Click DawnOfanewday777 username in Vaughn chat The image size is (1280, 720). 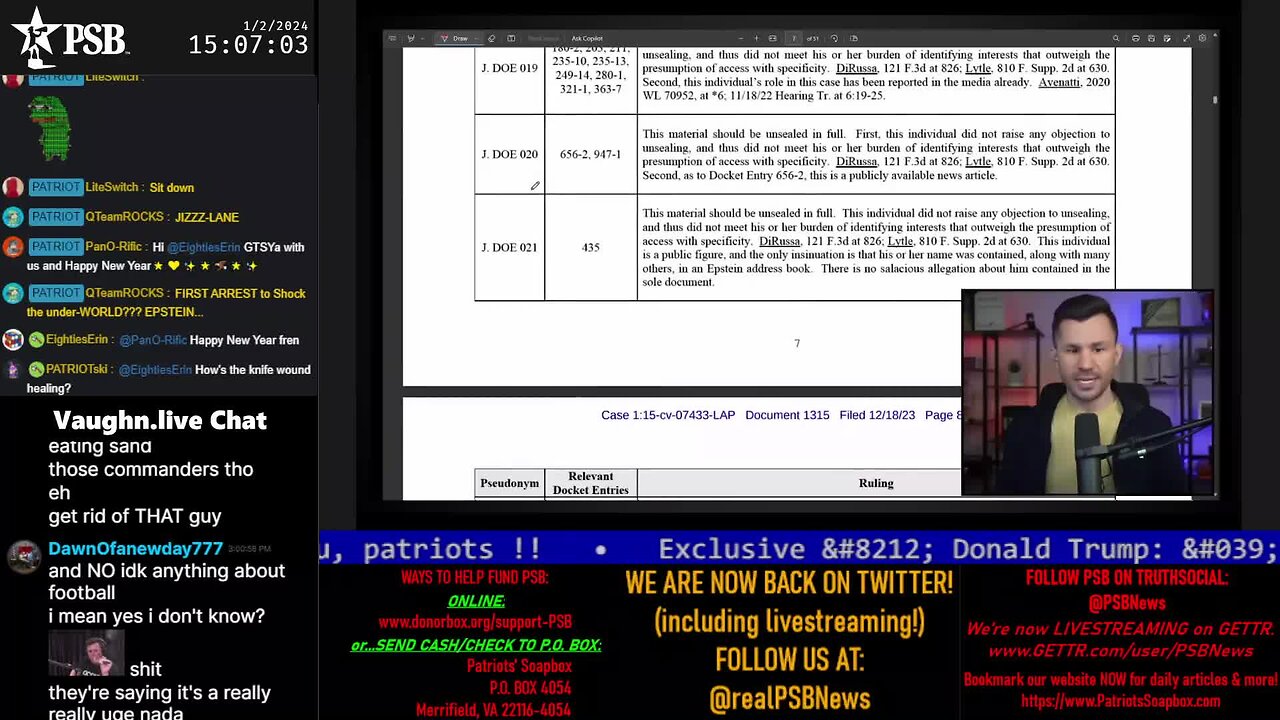pyautogui.click(x=135, y=549)
